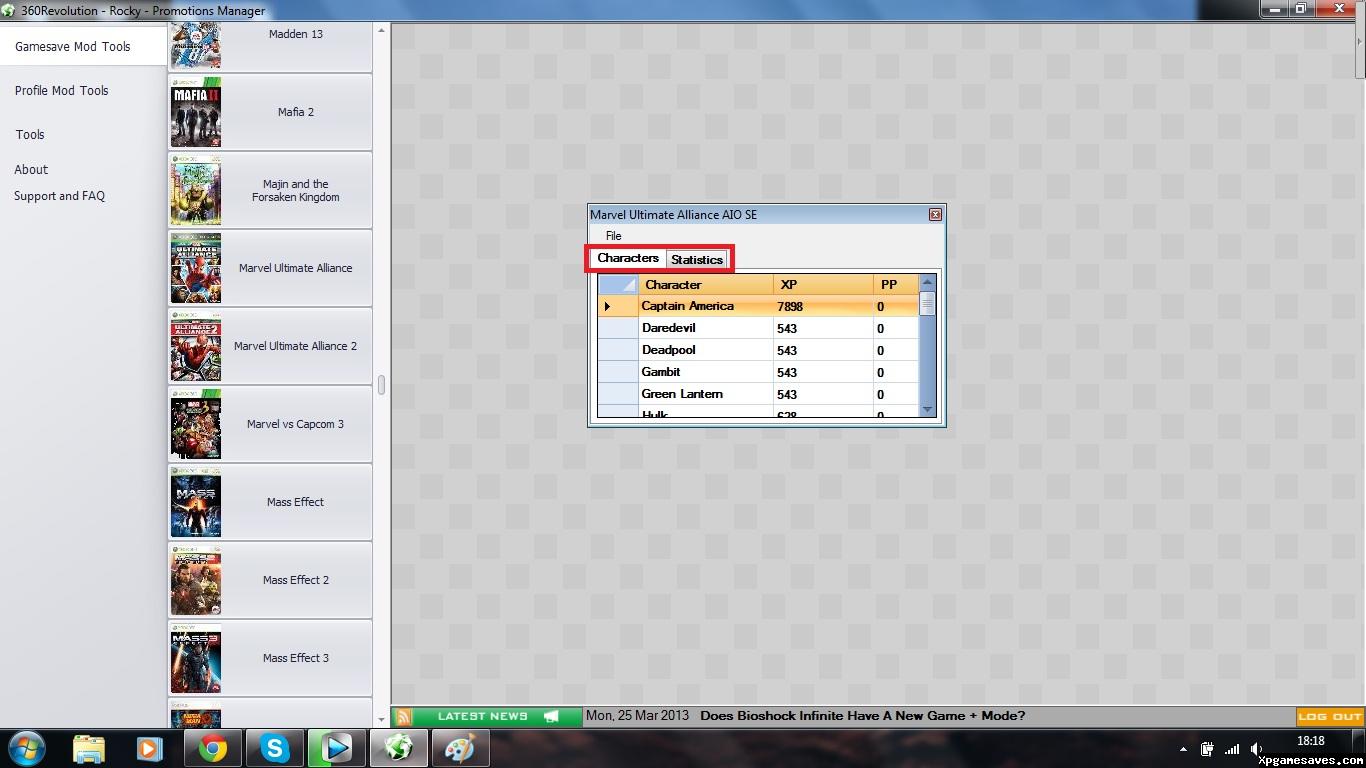
Task: Show hidden system tray icons
Action: 1184,749
